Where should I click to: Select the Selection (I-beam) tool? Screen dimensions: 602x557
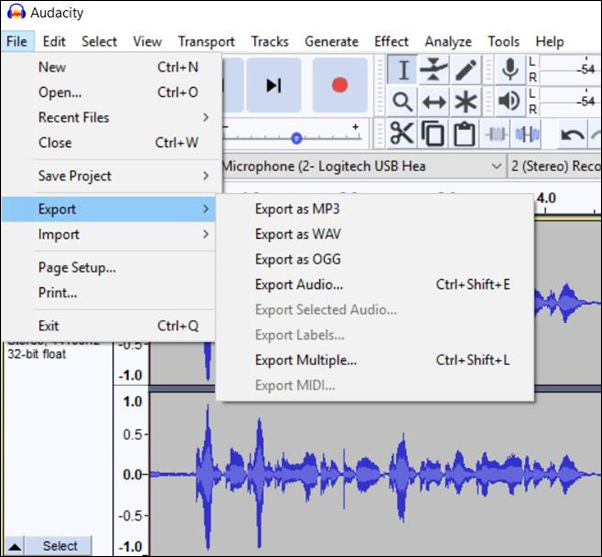click(x=403, y=70)
